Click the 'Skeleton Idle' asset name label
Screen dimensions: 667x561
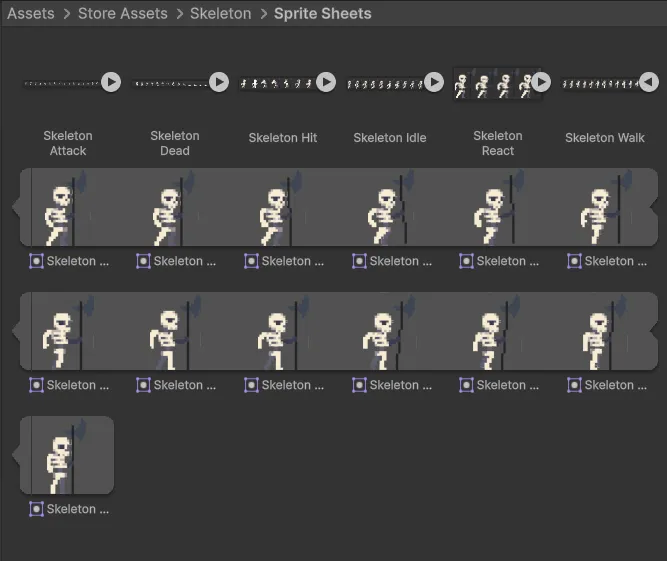tap(390, 138)
